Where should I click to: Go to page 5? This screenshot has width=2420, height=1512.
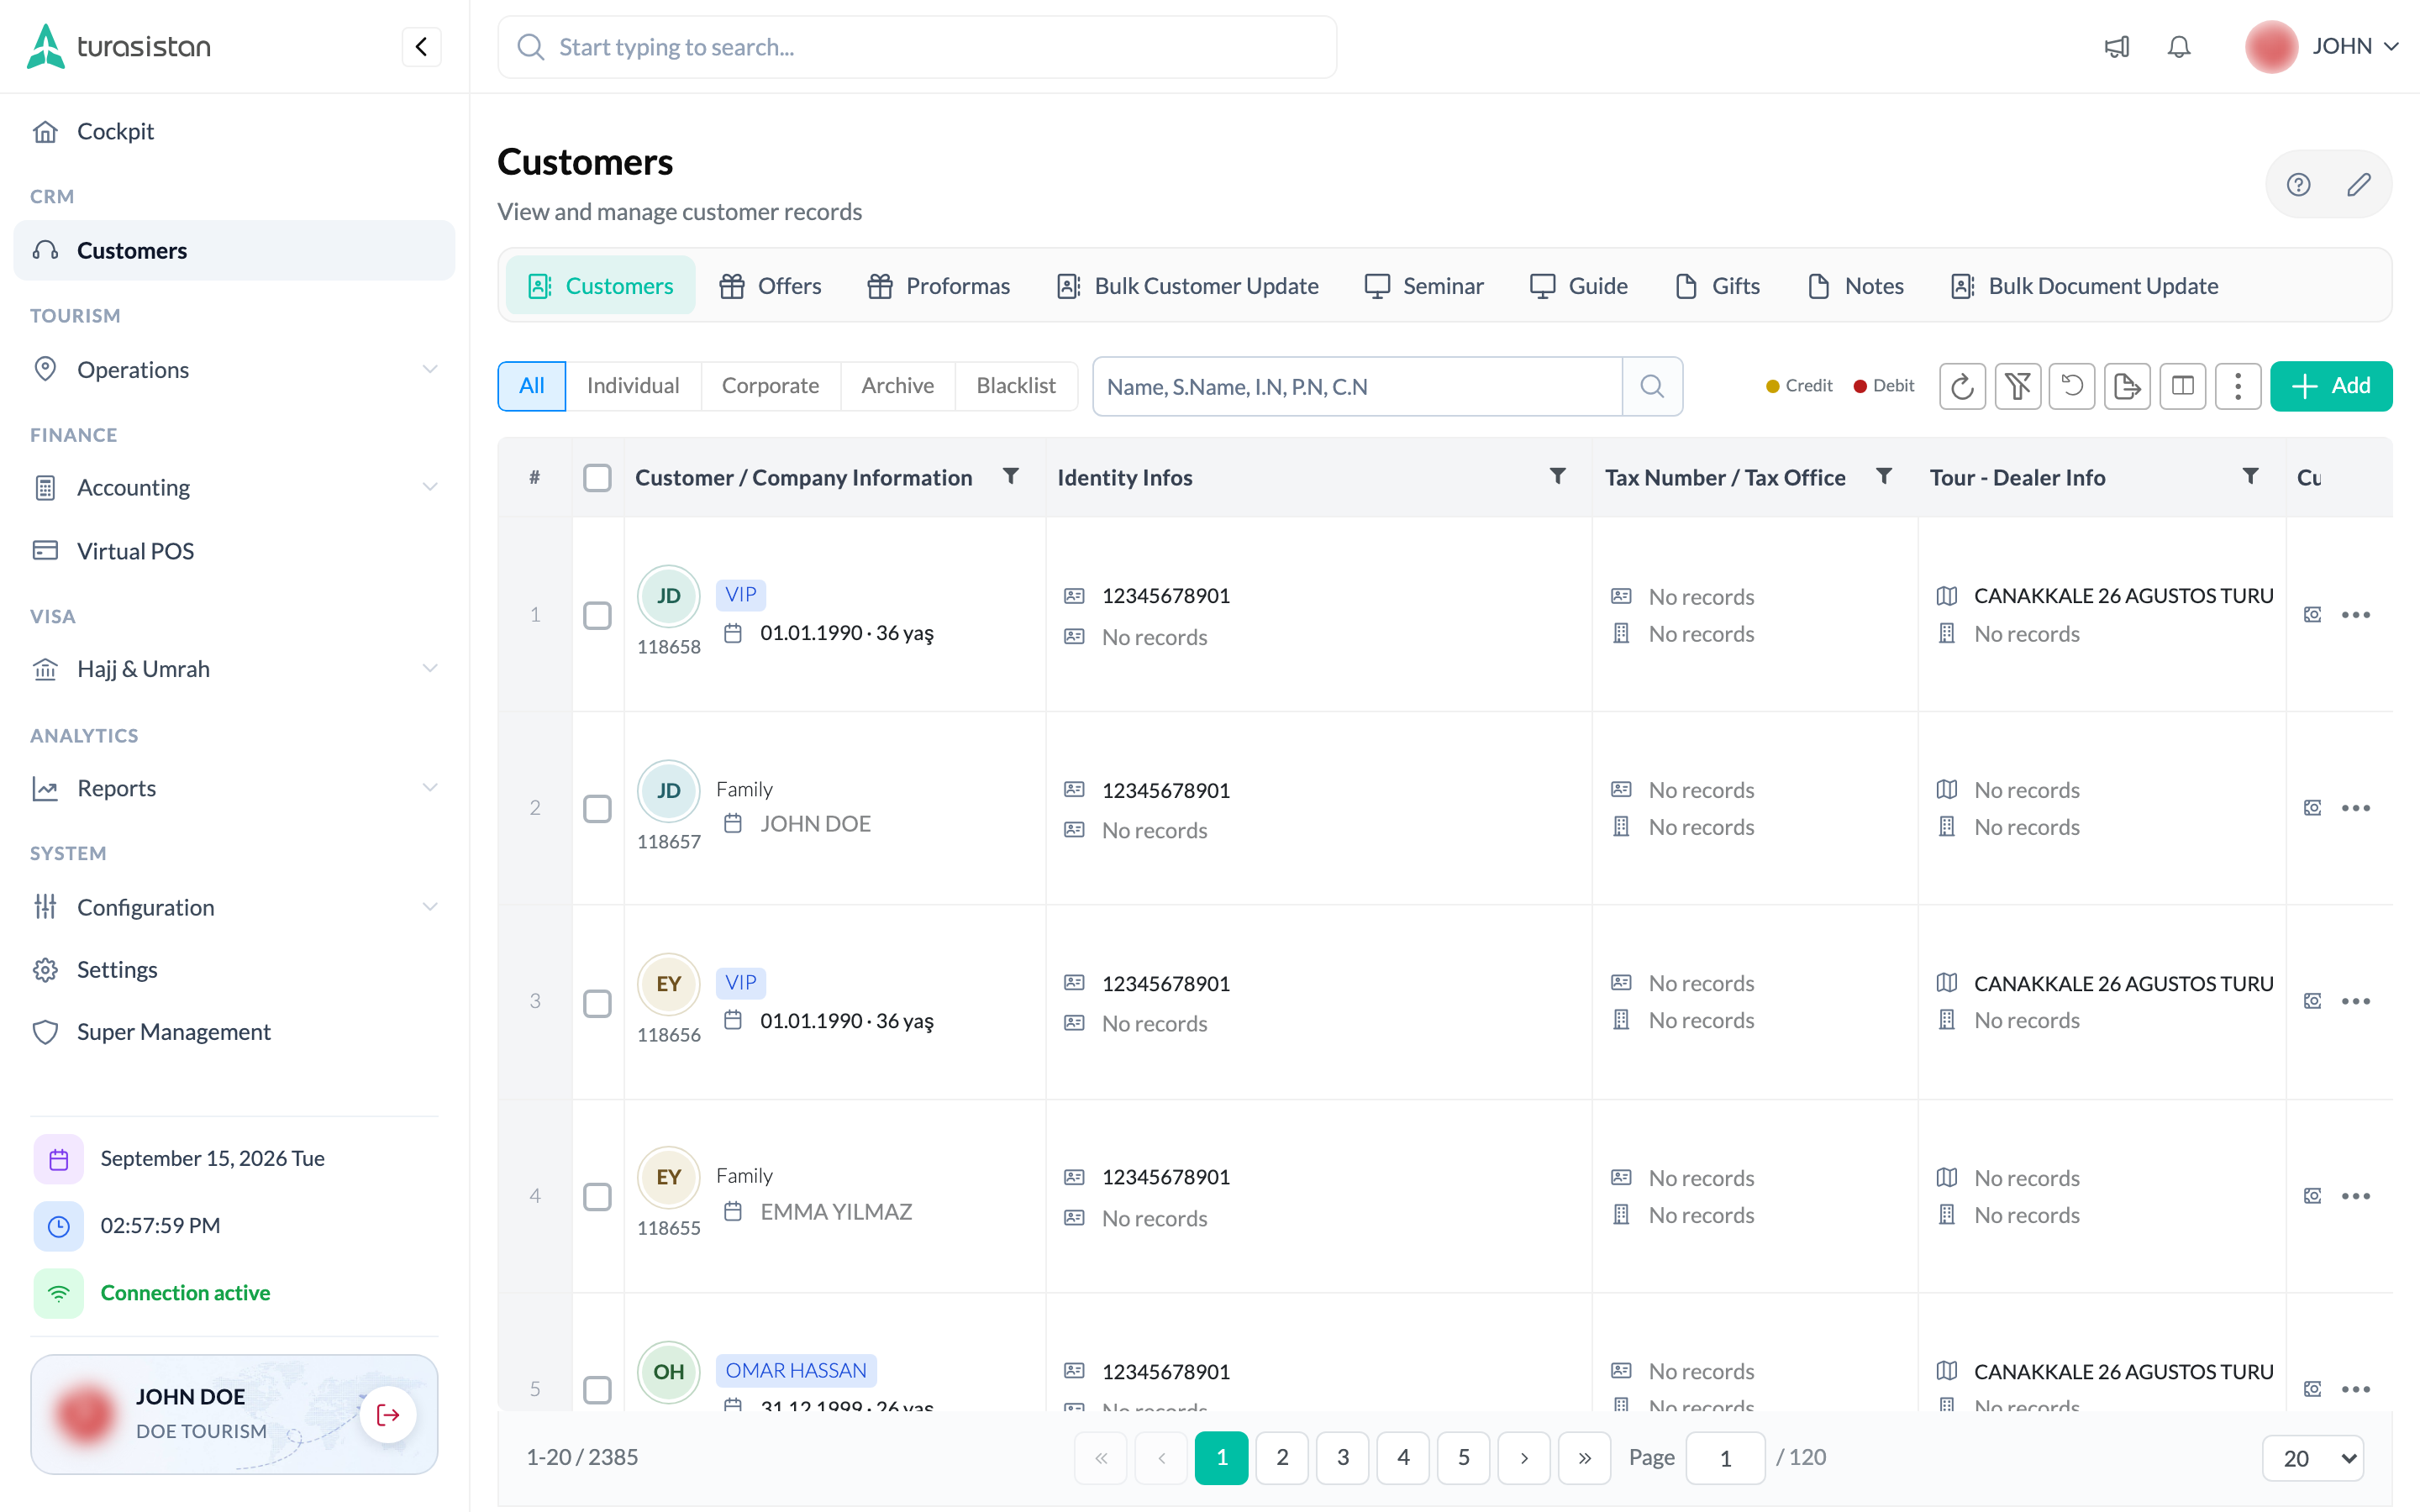[x=1463, y=1458]
